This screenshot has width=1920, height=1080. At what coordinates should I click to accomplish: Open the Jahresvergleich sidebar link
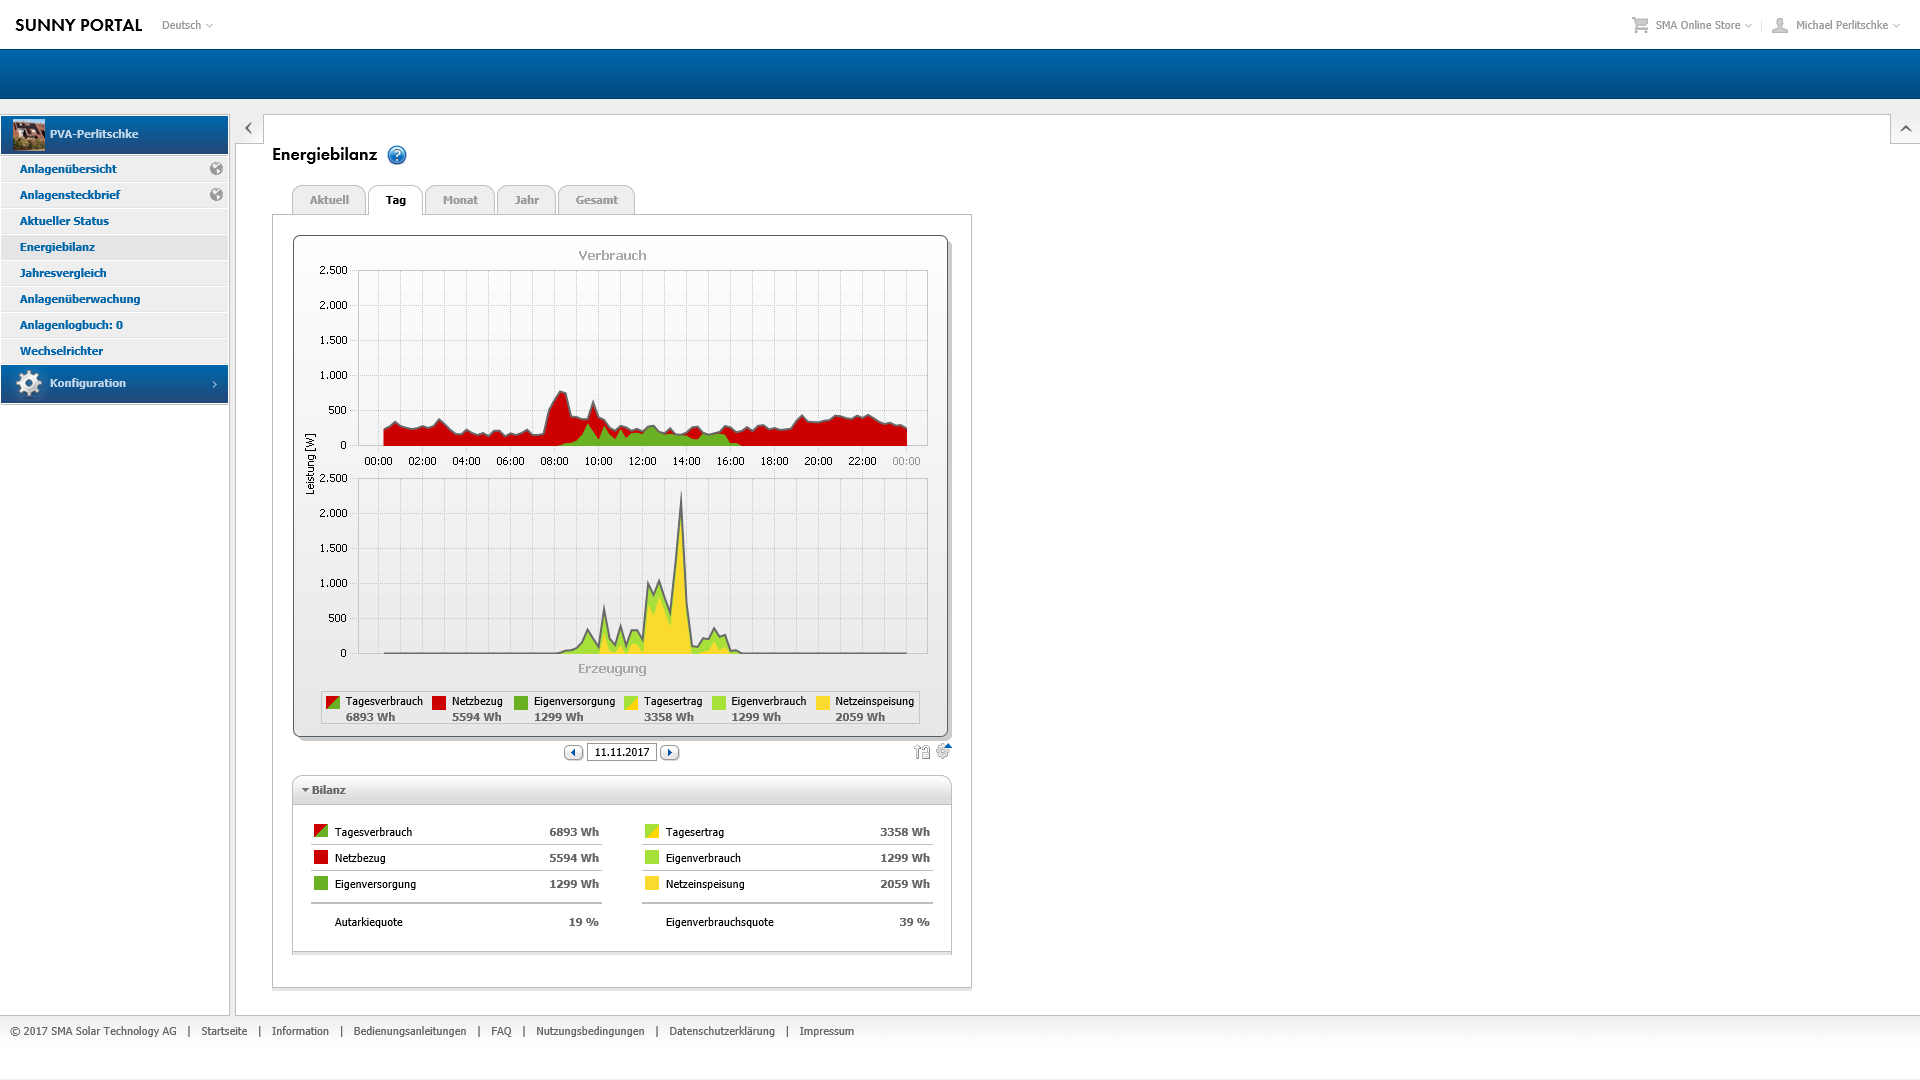[63, 273]
